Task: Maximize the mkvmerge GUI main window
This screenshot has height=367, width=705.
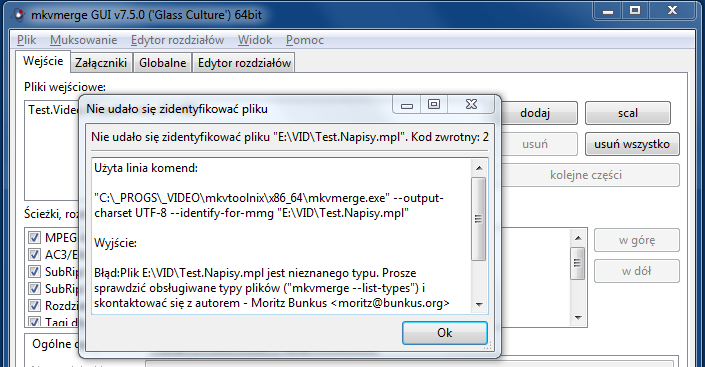Action: point(635,11)
